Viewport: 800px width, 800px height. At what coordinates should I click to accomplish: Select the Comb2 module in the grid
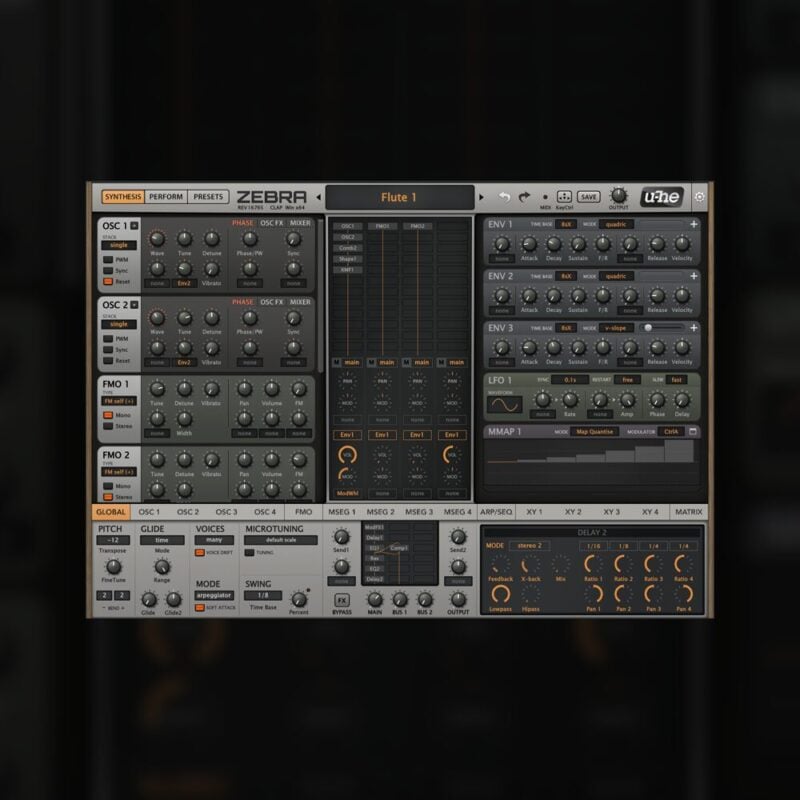pos(348,248)
